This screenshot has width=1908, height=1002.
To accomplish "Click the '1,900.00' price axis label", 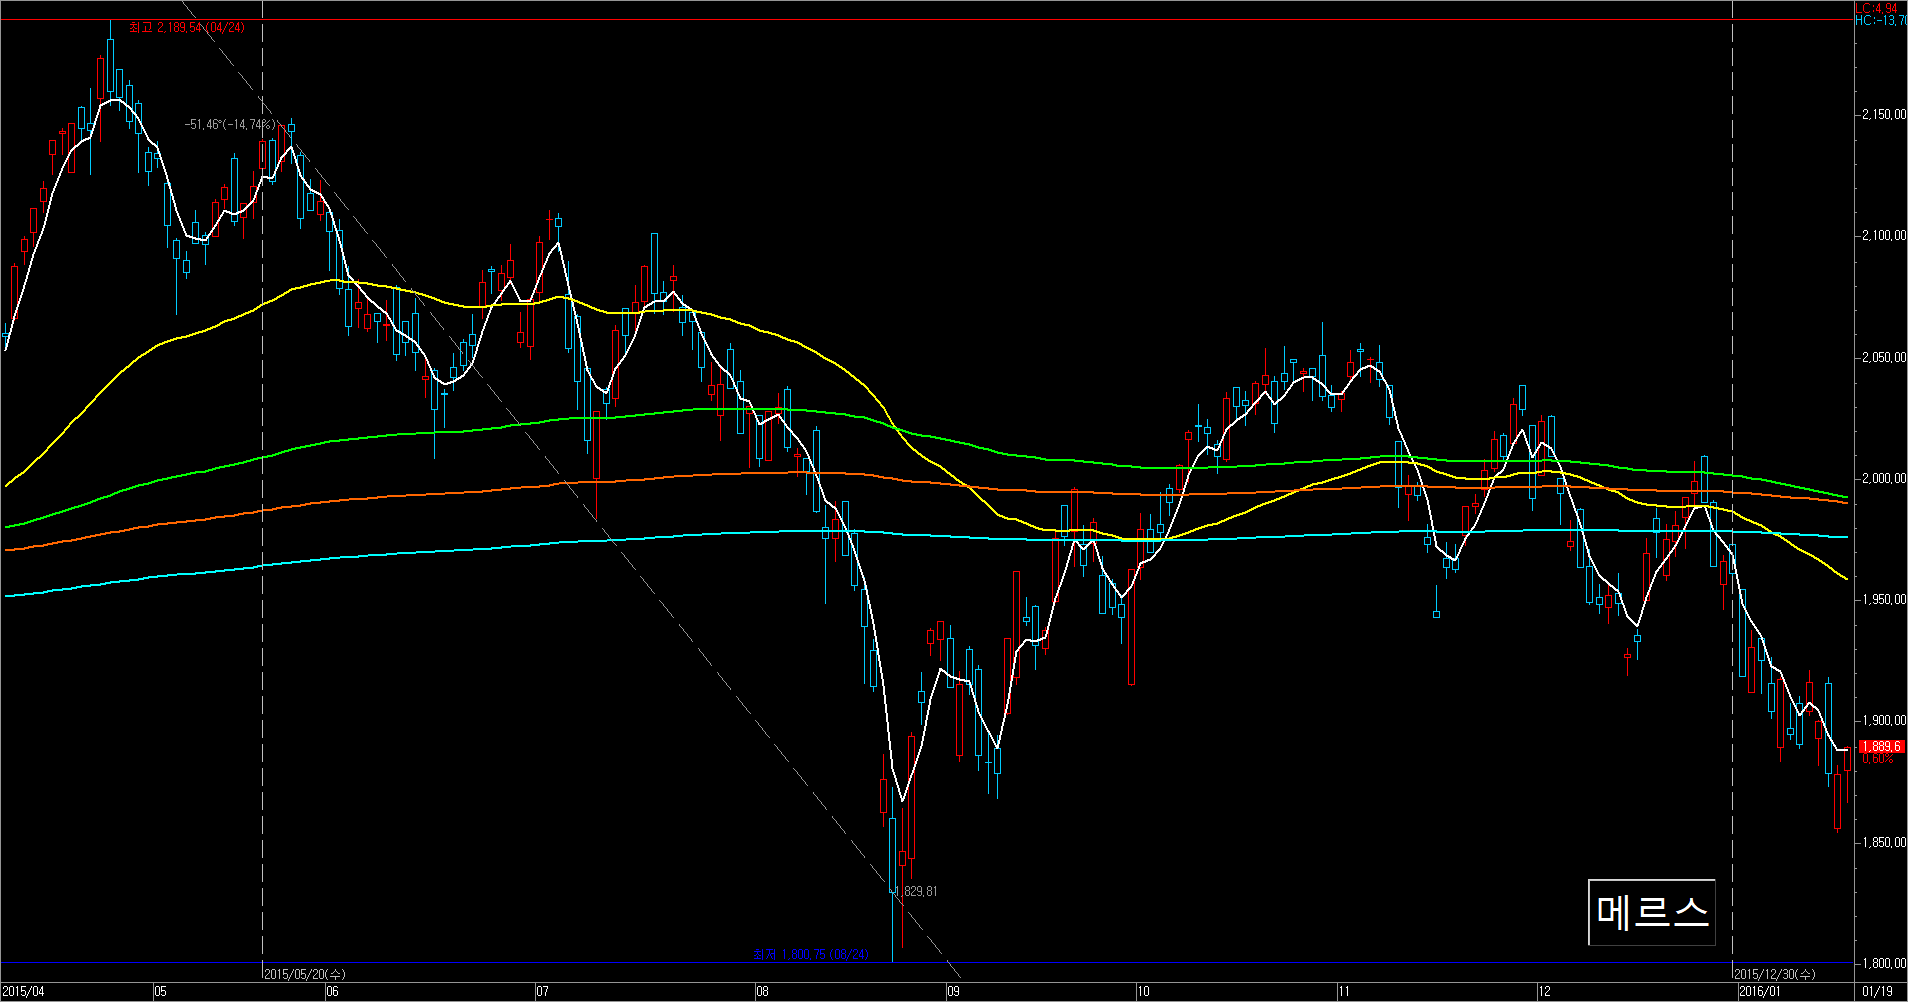I will point(1883,721).
